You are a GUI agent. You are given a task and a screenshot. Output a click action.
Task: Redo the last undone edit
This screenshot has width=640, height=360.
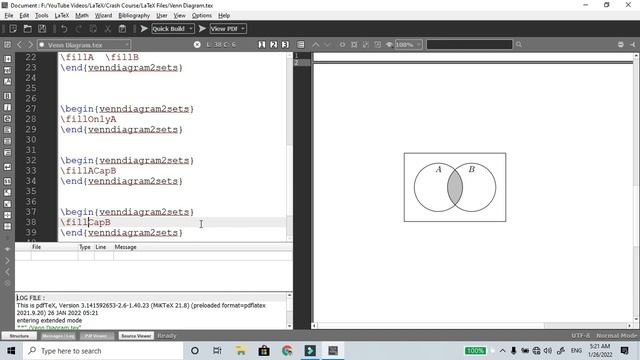pos(78,29)
